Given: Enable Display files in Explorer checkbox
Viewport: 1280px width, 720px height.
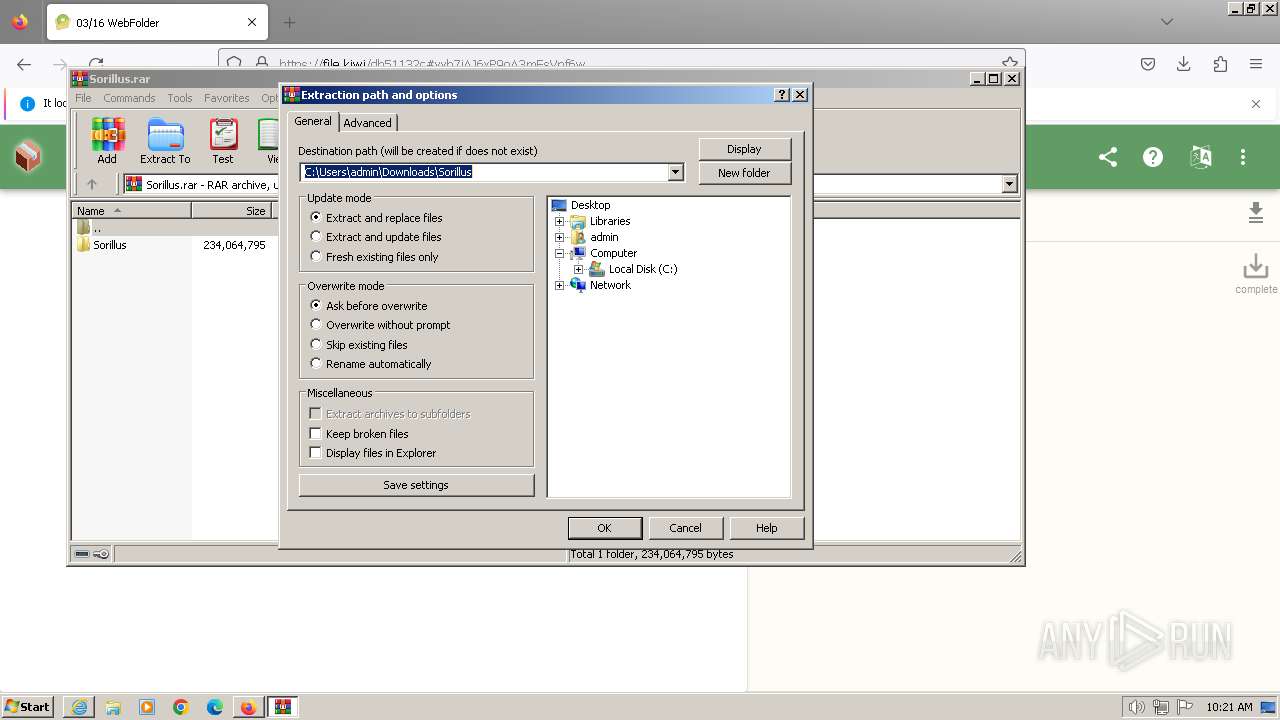Looking at the screenshot, I should (315, 453).
